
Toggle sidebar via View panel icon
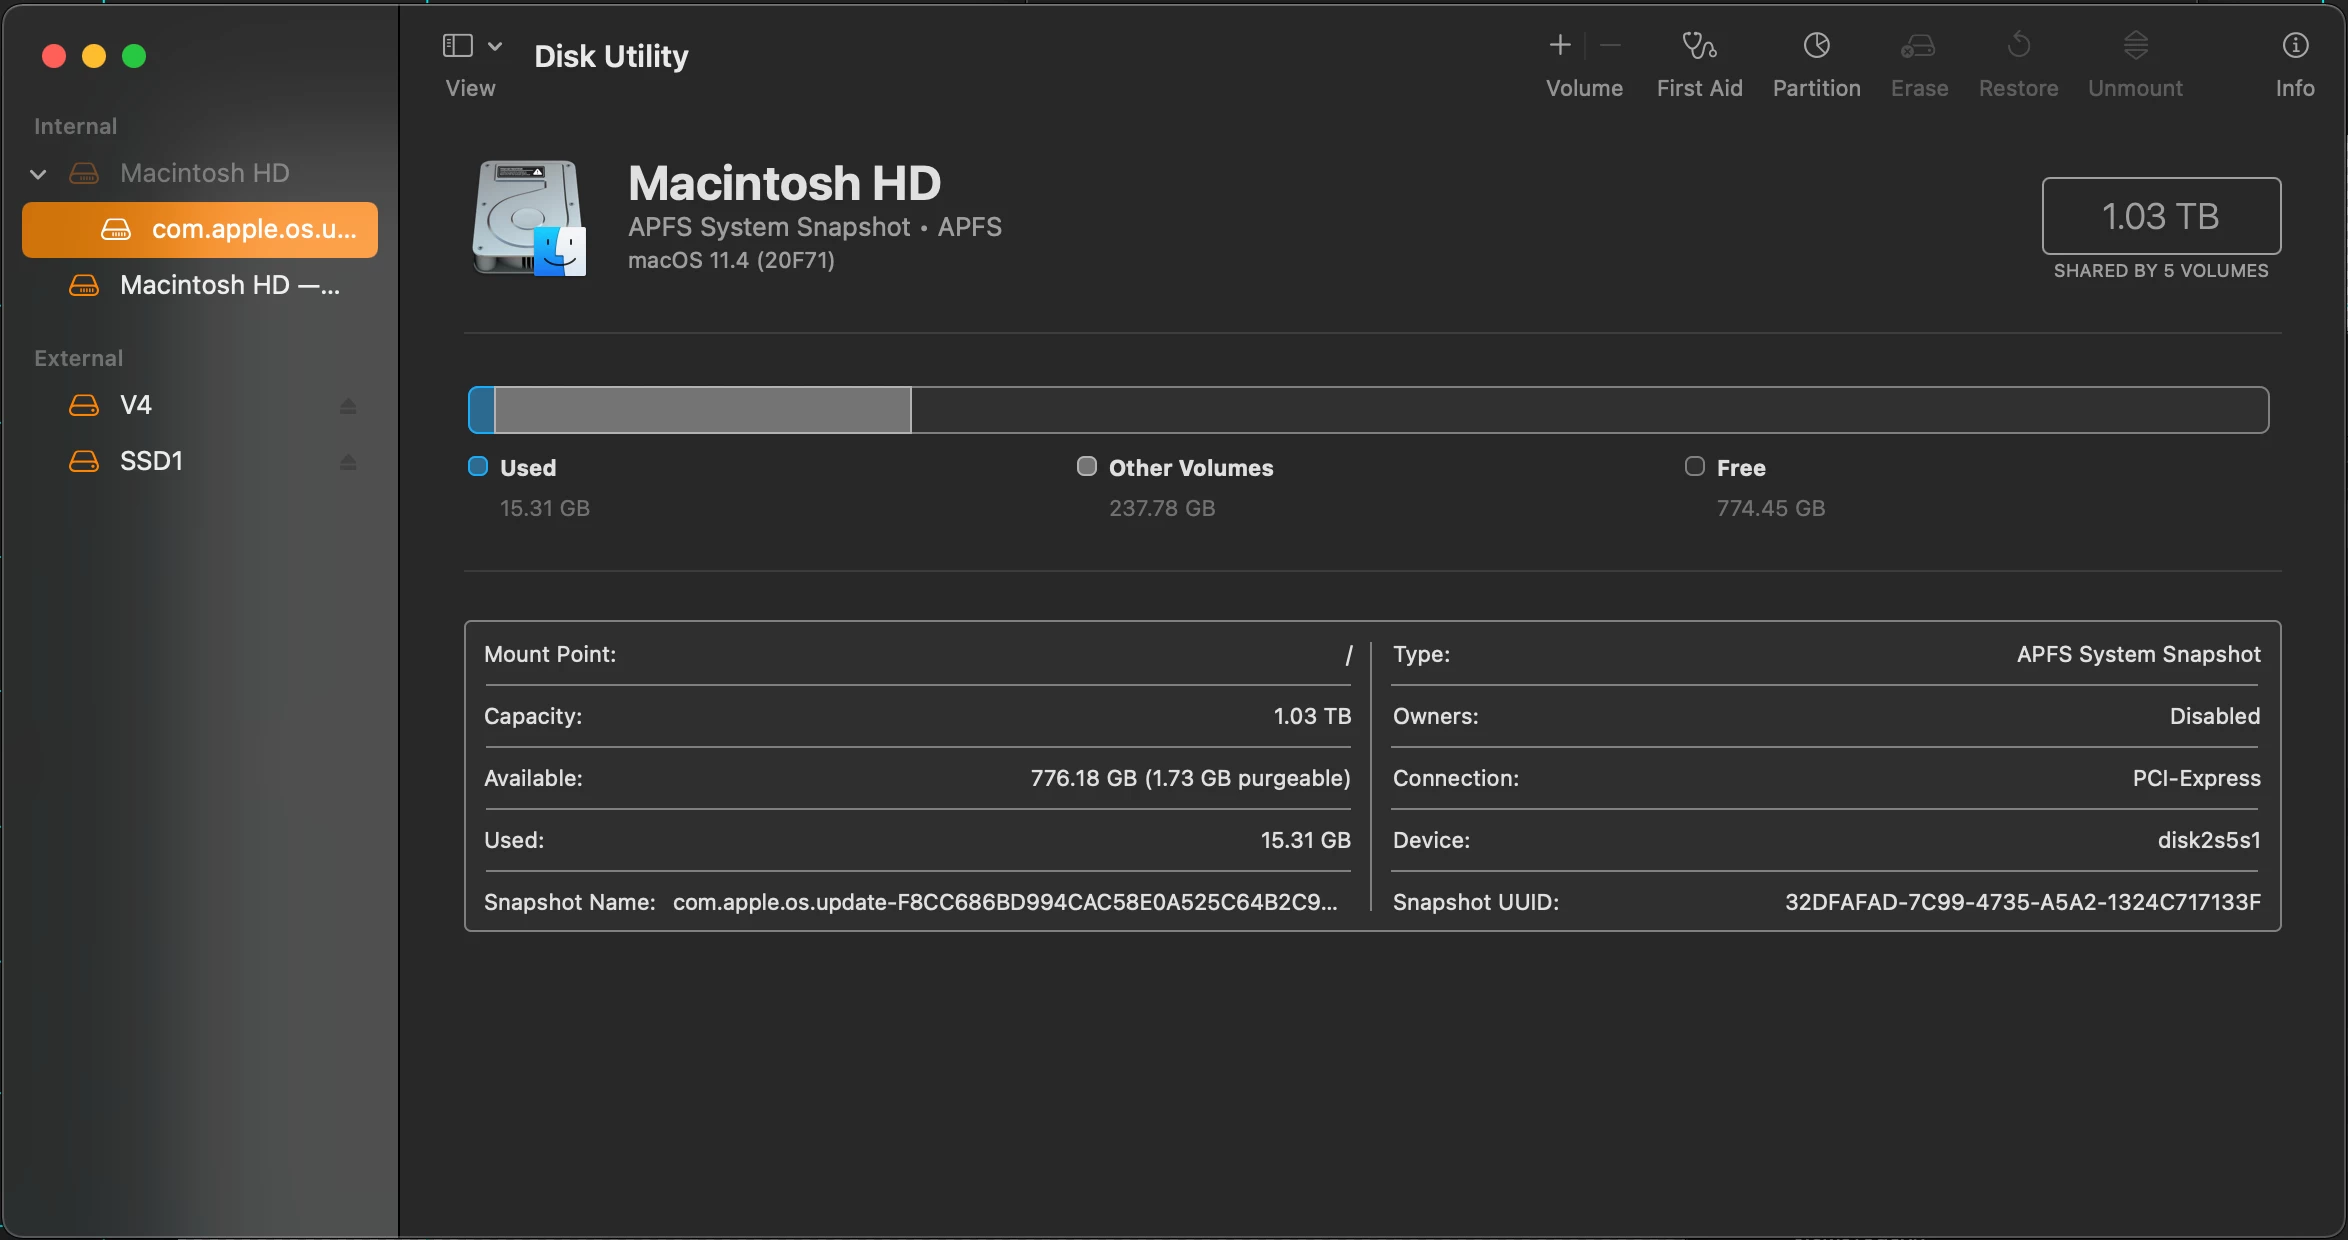point(457,46)
